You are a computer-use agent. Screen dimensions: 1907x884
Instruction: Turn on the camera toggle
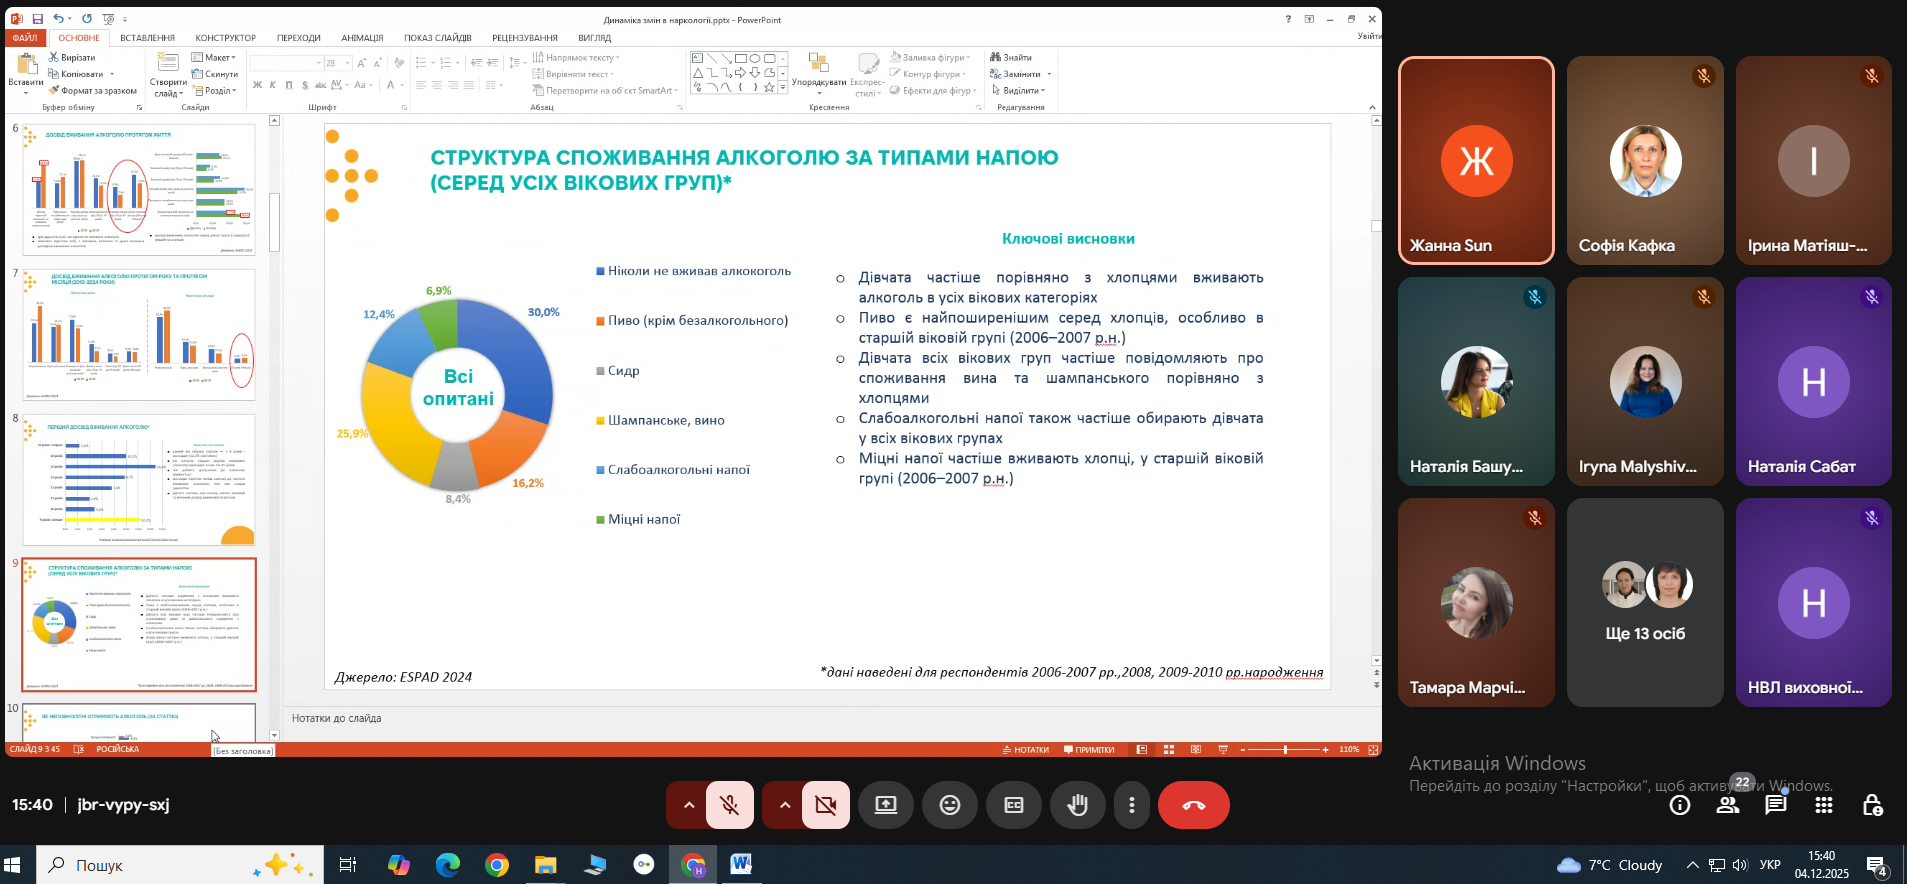pos(826,805)
